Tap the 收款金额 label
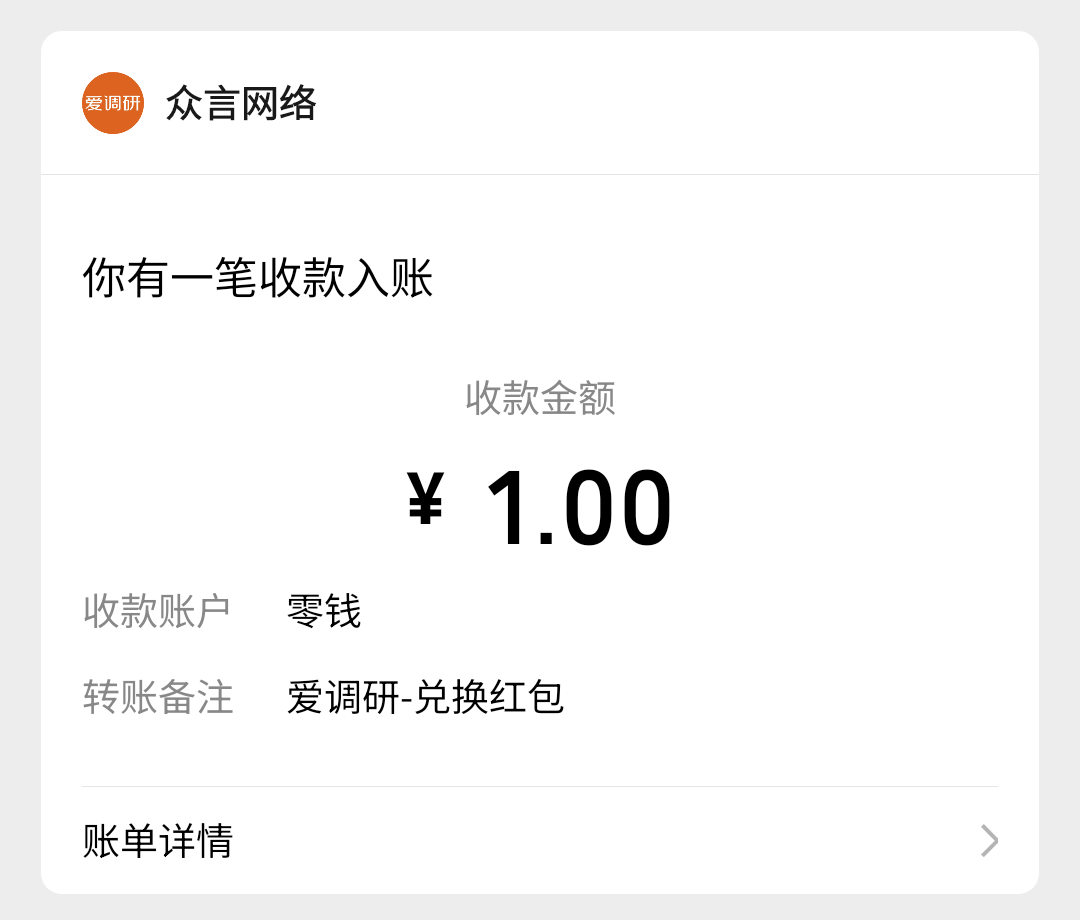Viewport: 1080px width, 920px height. (540, 398)
